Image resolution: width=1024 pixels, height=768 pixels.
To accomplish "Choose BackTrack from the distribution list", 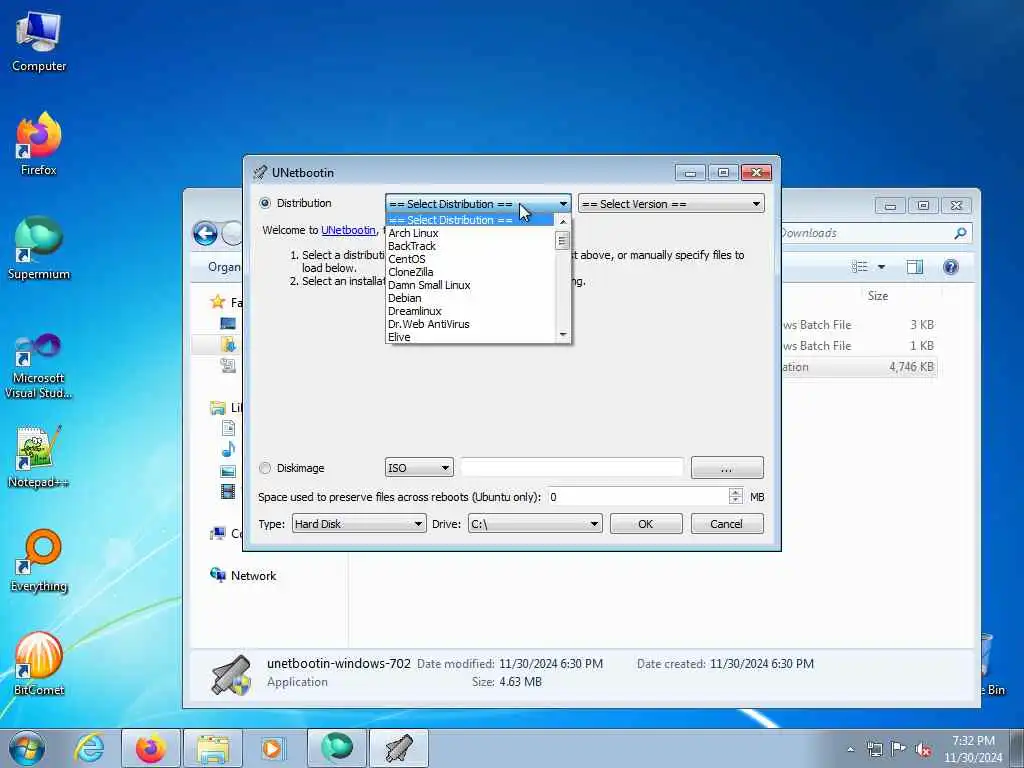I will tap(470, 246).
